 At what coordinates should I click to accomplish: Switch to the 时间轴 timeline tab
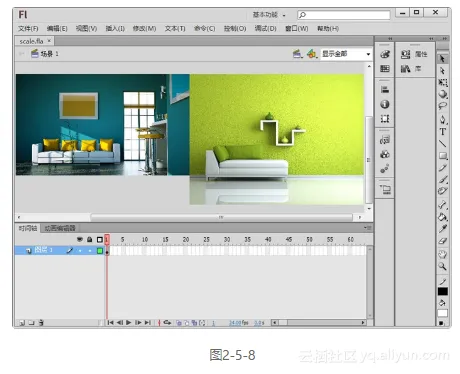point(28,228)
